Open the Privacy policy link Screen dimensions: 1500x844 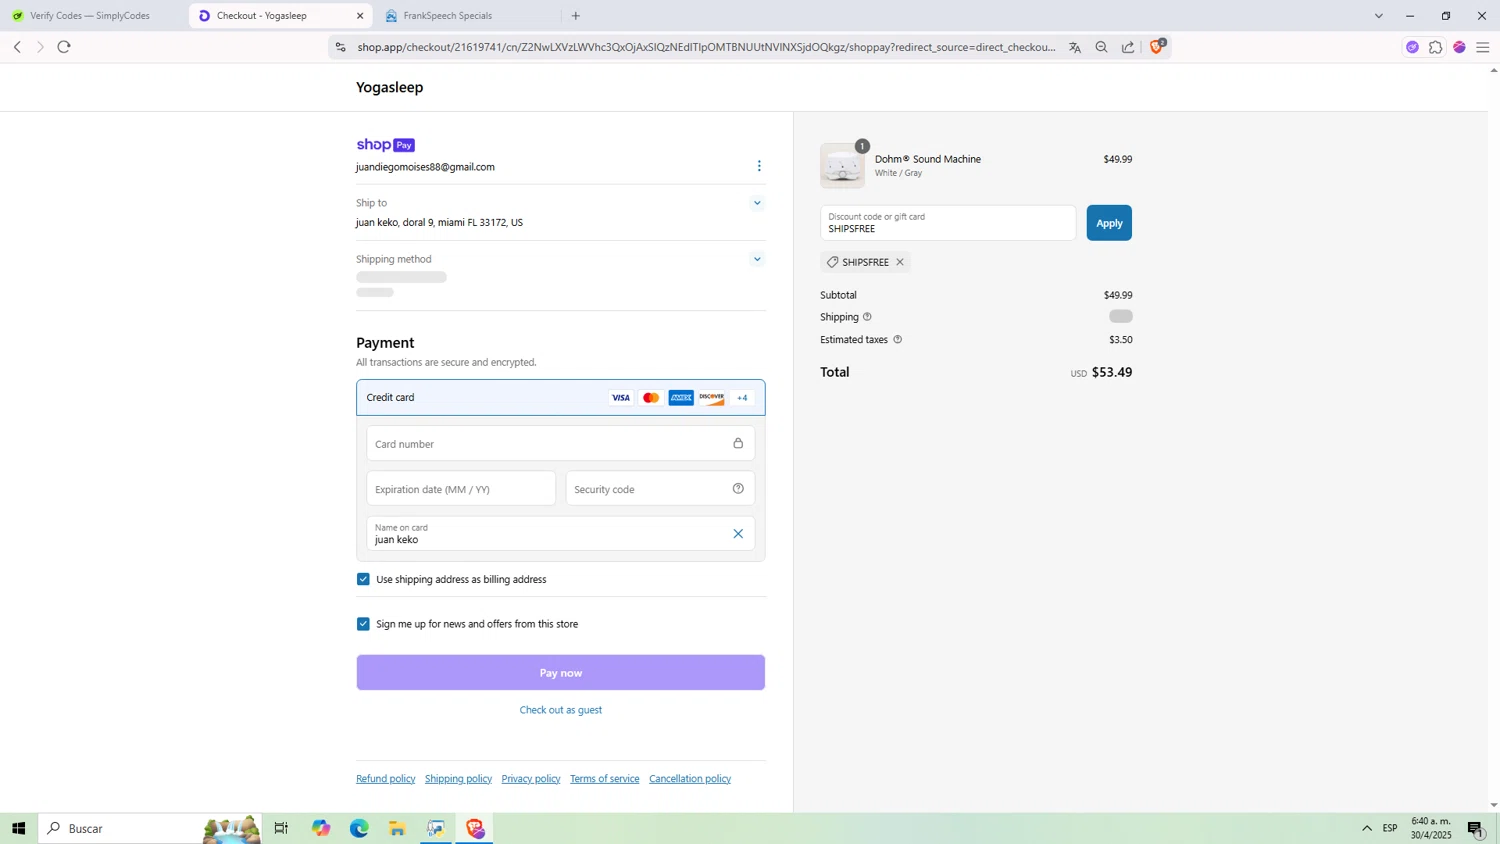531,779
